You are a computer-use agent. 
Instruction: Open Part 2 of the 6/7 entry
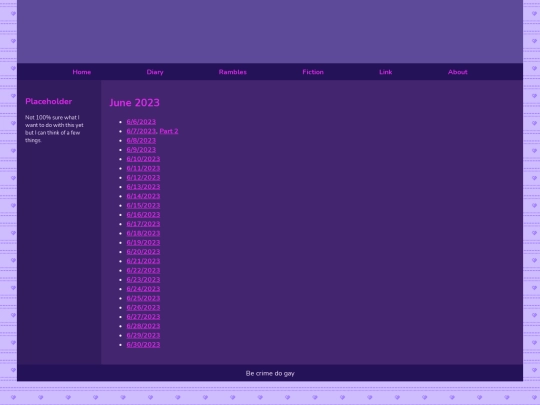coord(169,131)
